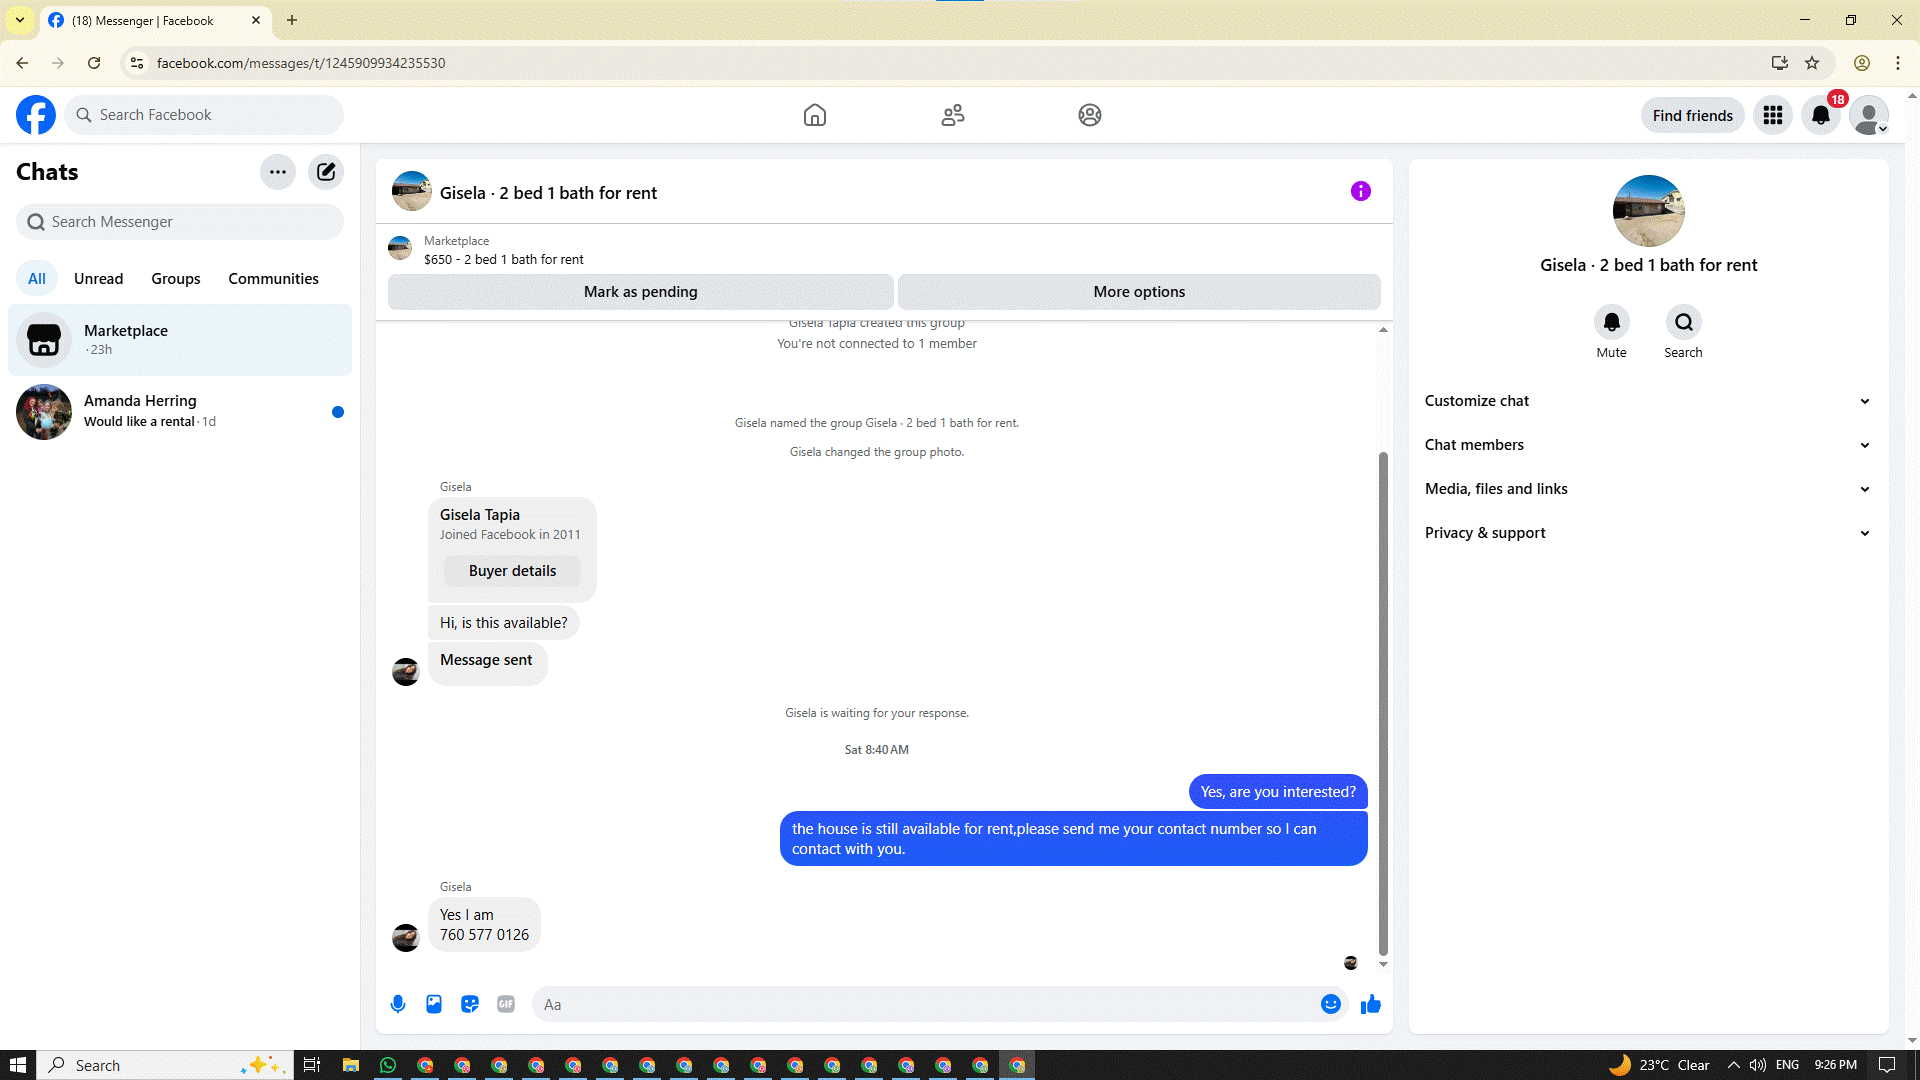
Task: Click the conversation scrollbar thumb
Action: pyautogui.click(x=1383, y=703)
